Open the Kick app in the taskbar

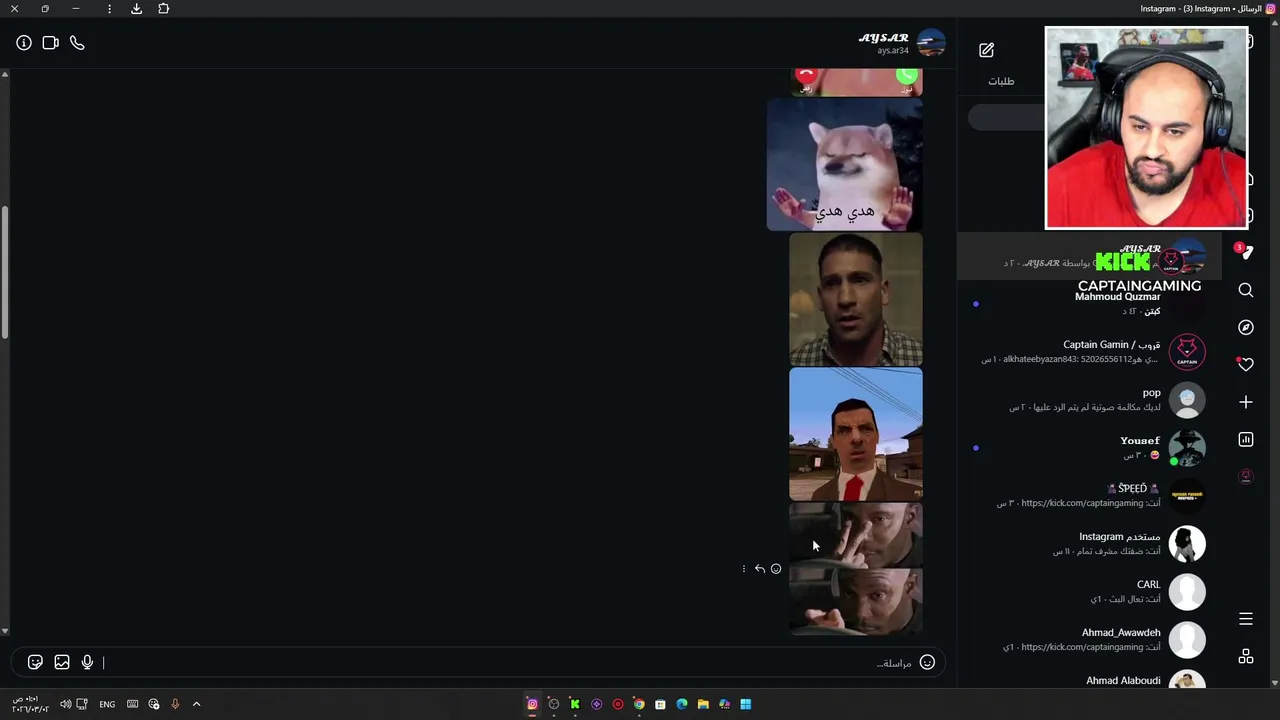click(x=575, y=704)
